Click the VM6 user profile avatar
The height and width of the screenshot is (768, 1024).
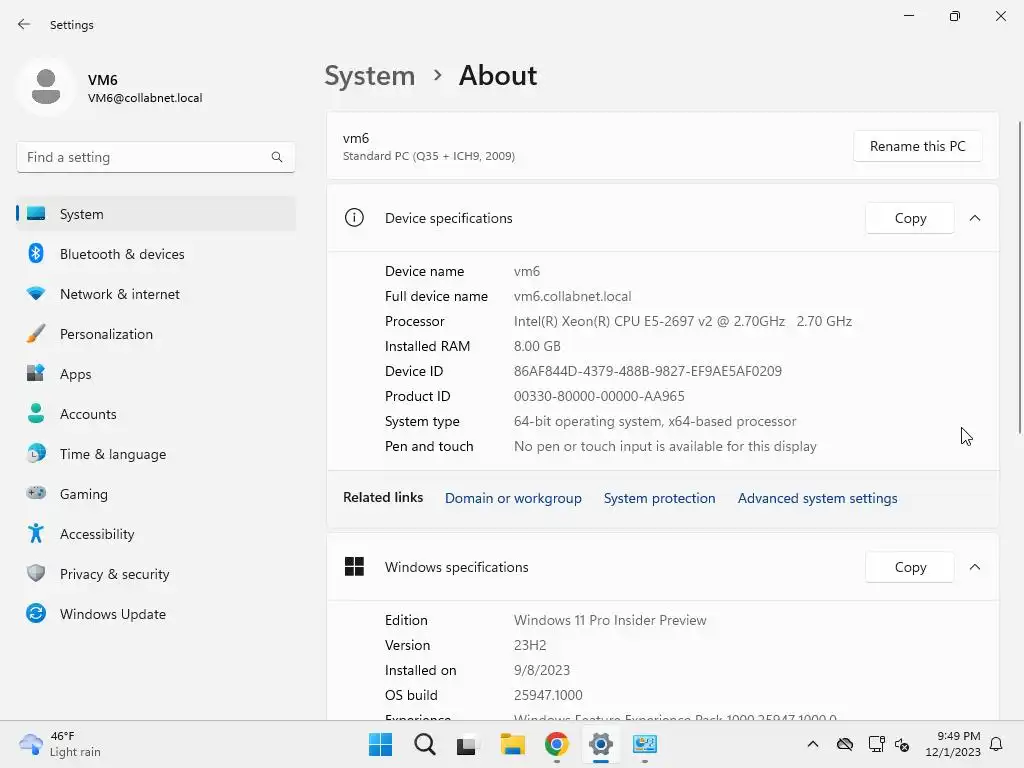pyautogui.click(x=46, y=87)
